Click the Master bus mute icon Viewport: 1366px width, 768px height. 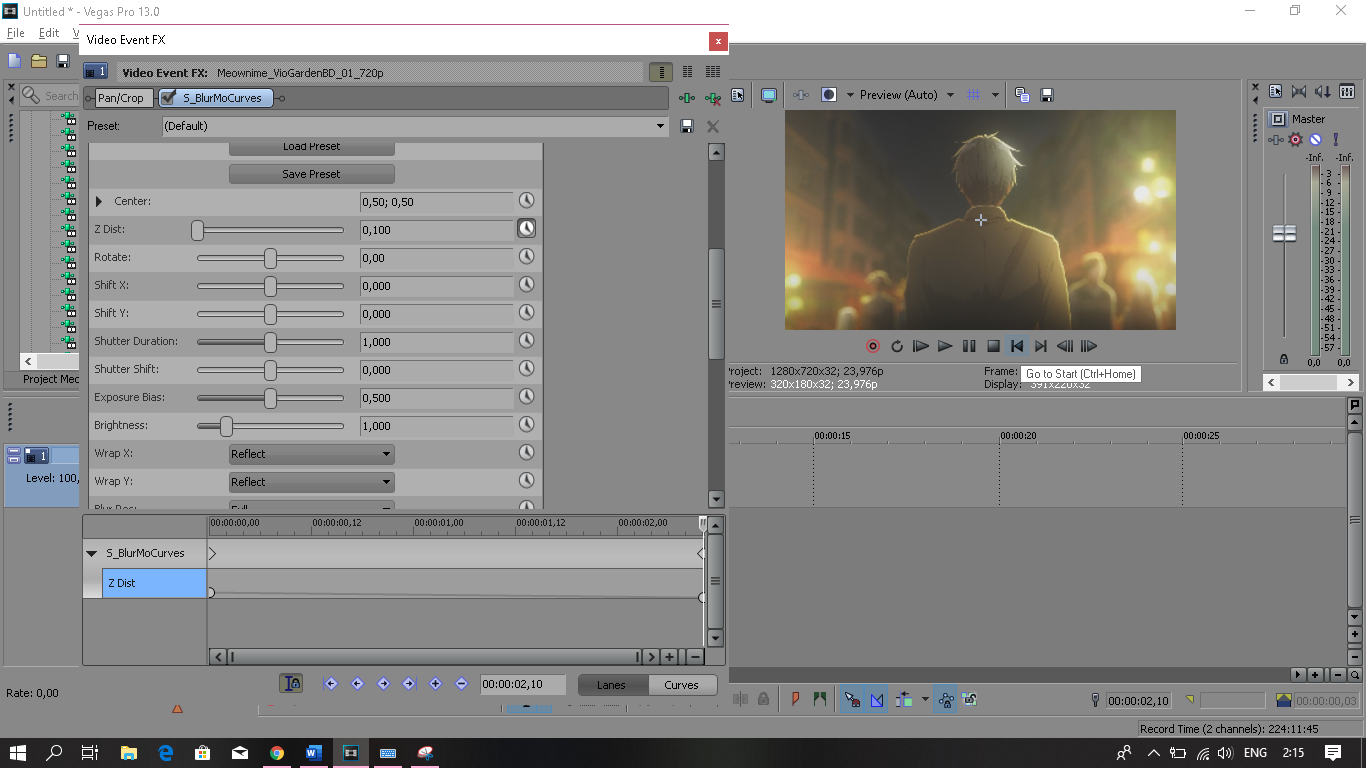pyautogui.click(x=1316, y=140)
